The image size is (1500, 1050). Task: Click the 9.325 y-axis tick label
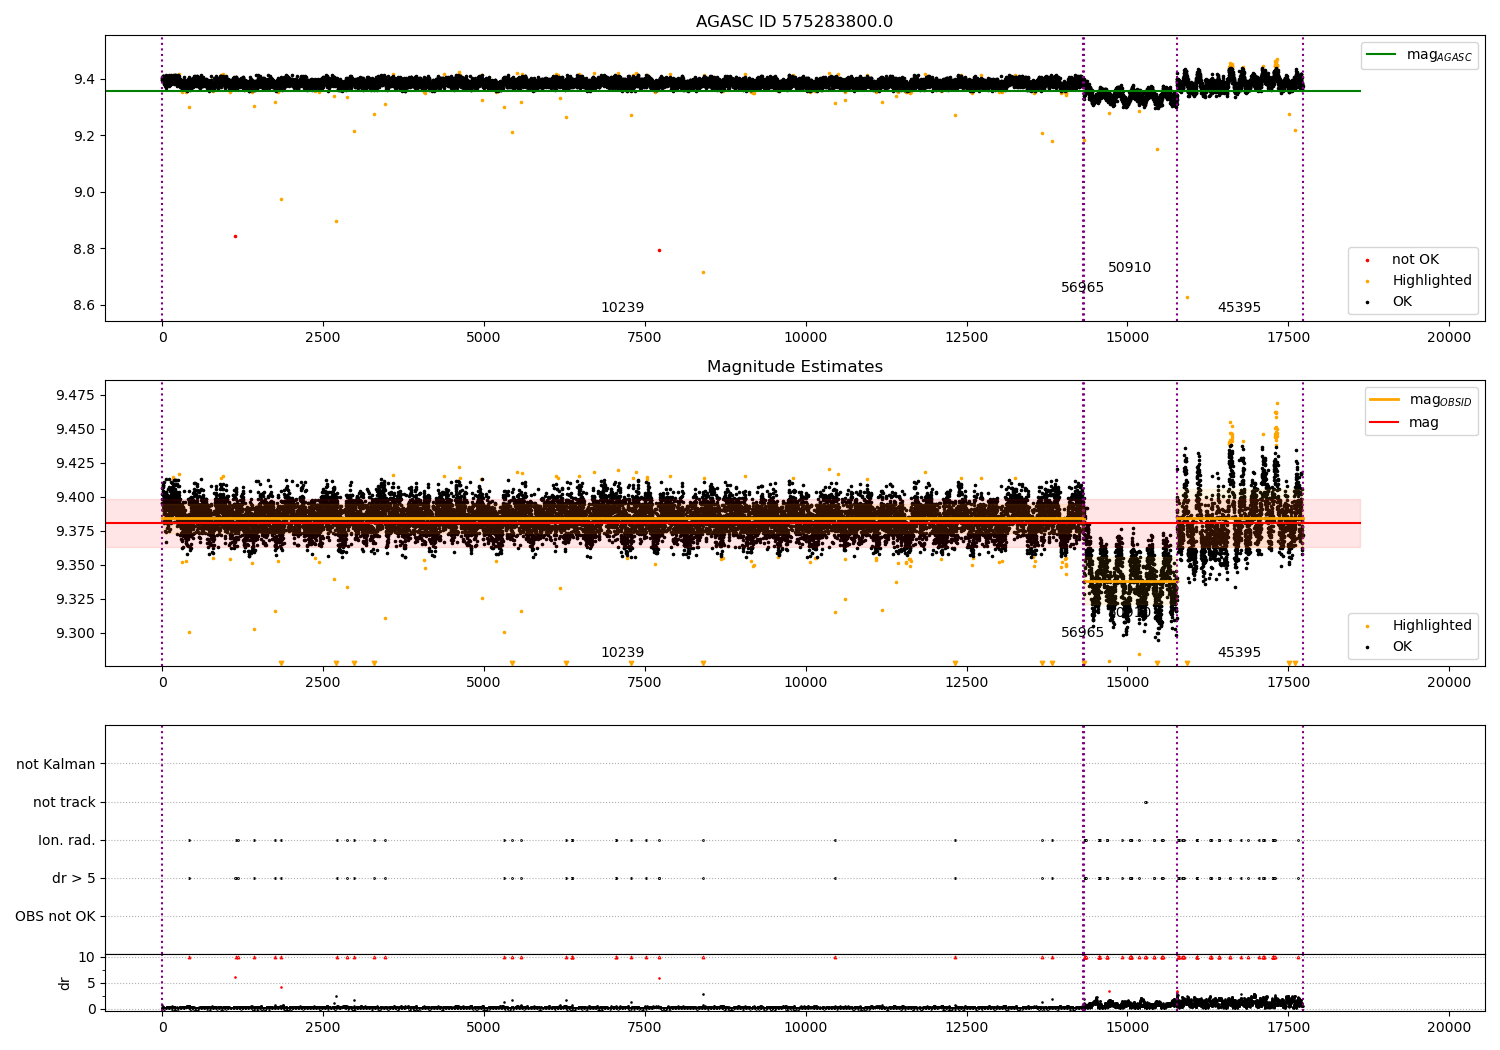tap(75, 600)
